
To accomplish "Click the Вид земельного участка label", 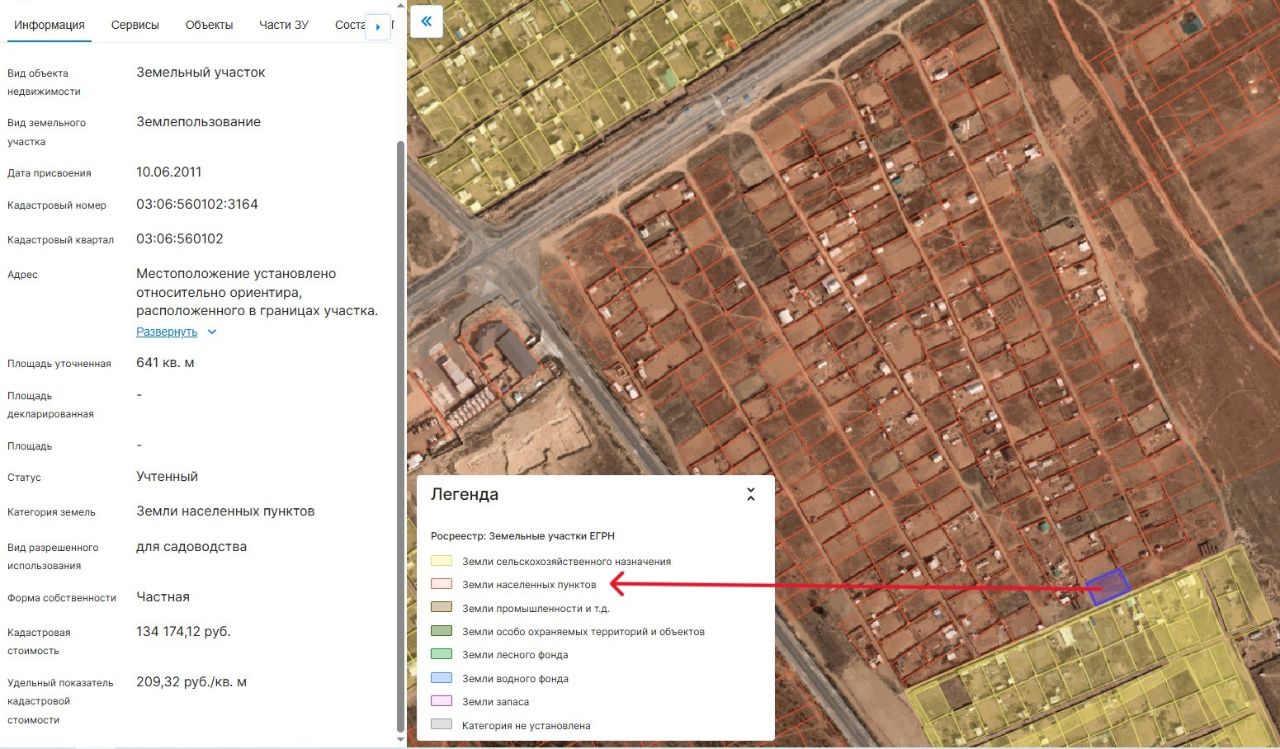I will 46,132.
